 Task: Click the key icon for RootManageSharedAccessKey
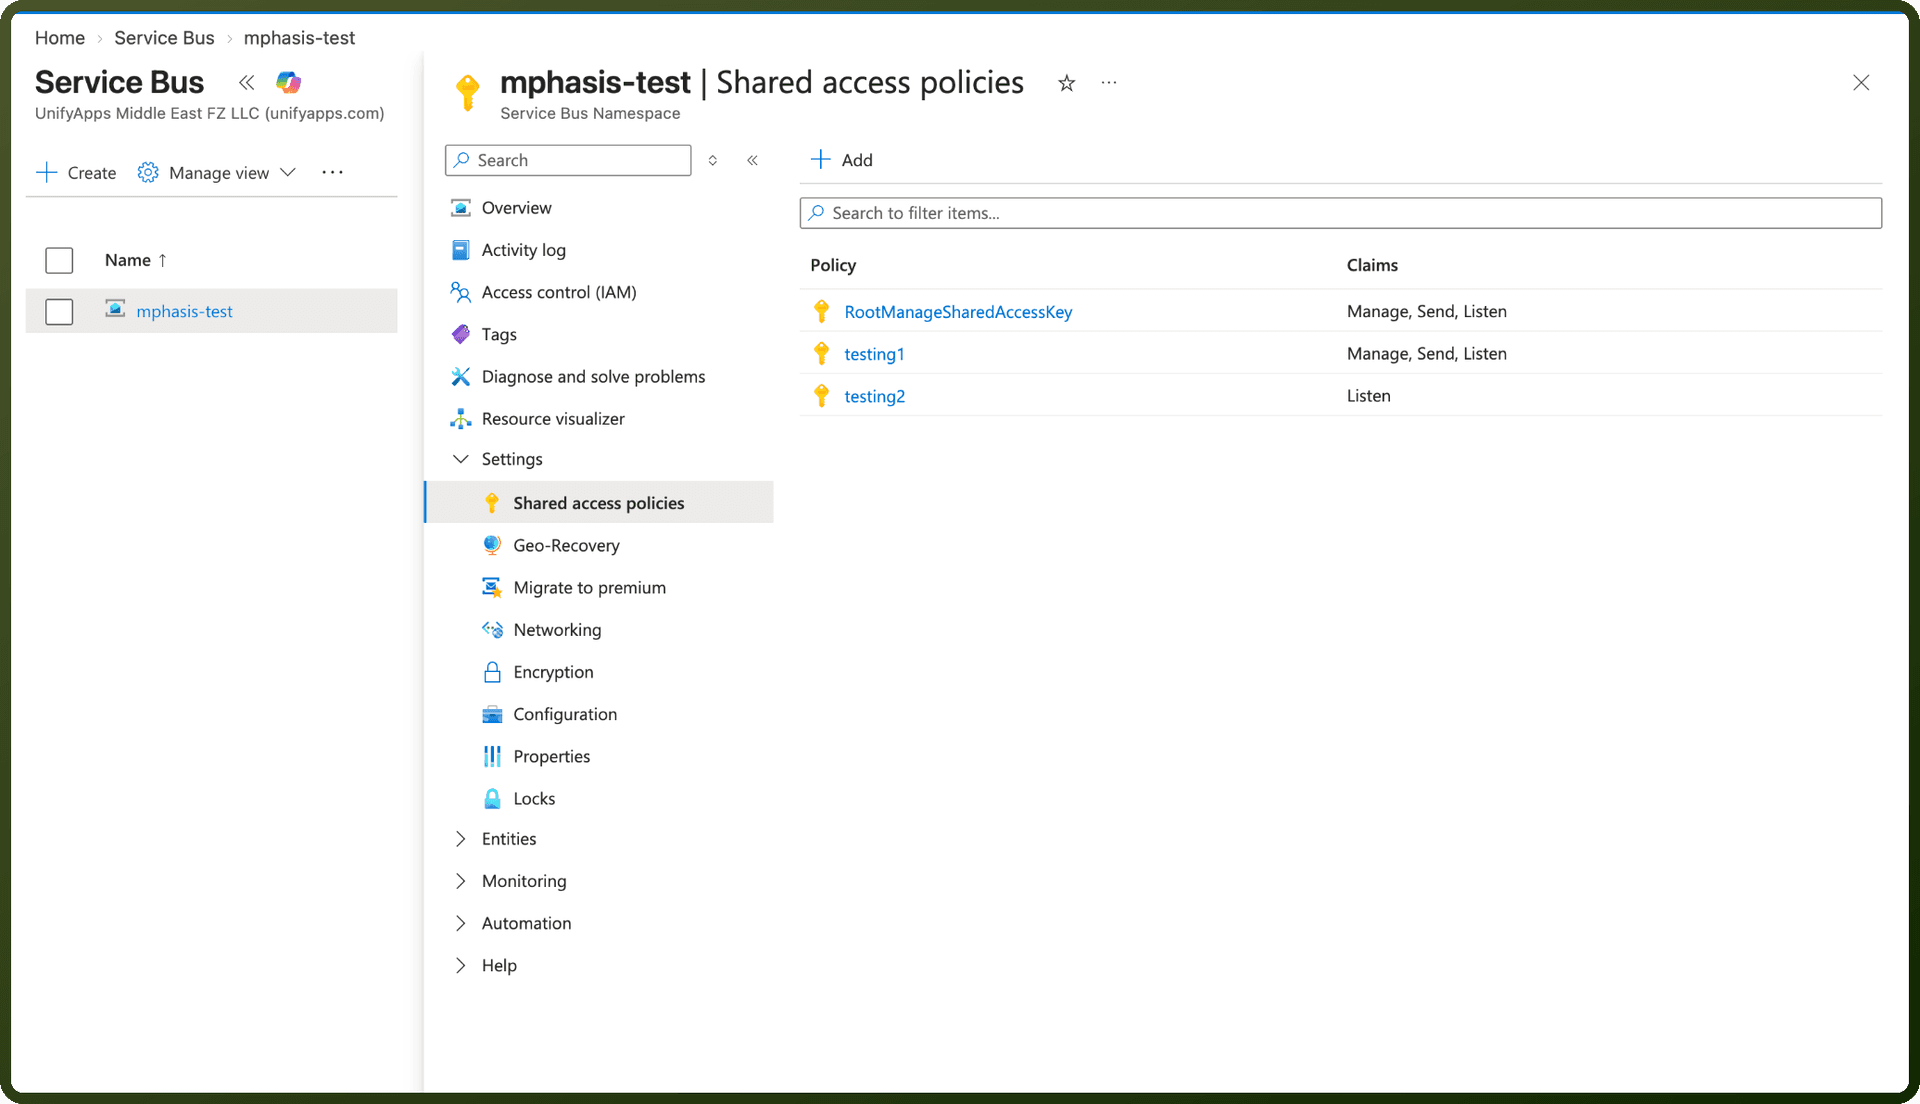pos(822,312)
